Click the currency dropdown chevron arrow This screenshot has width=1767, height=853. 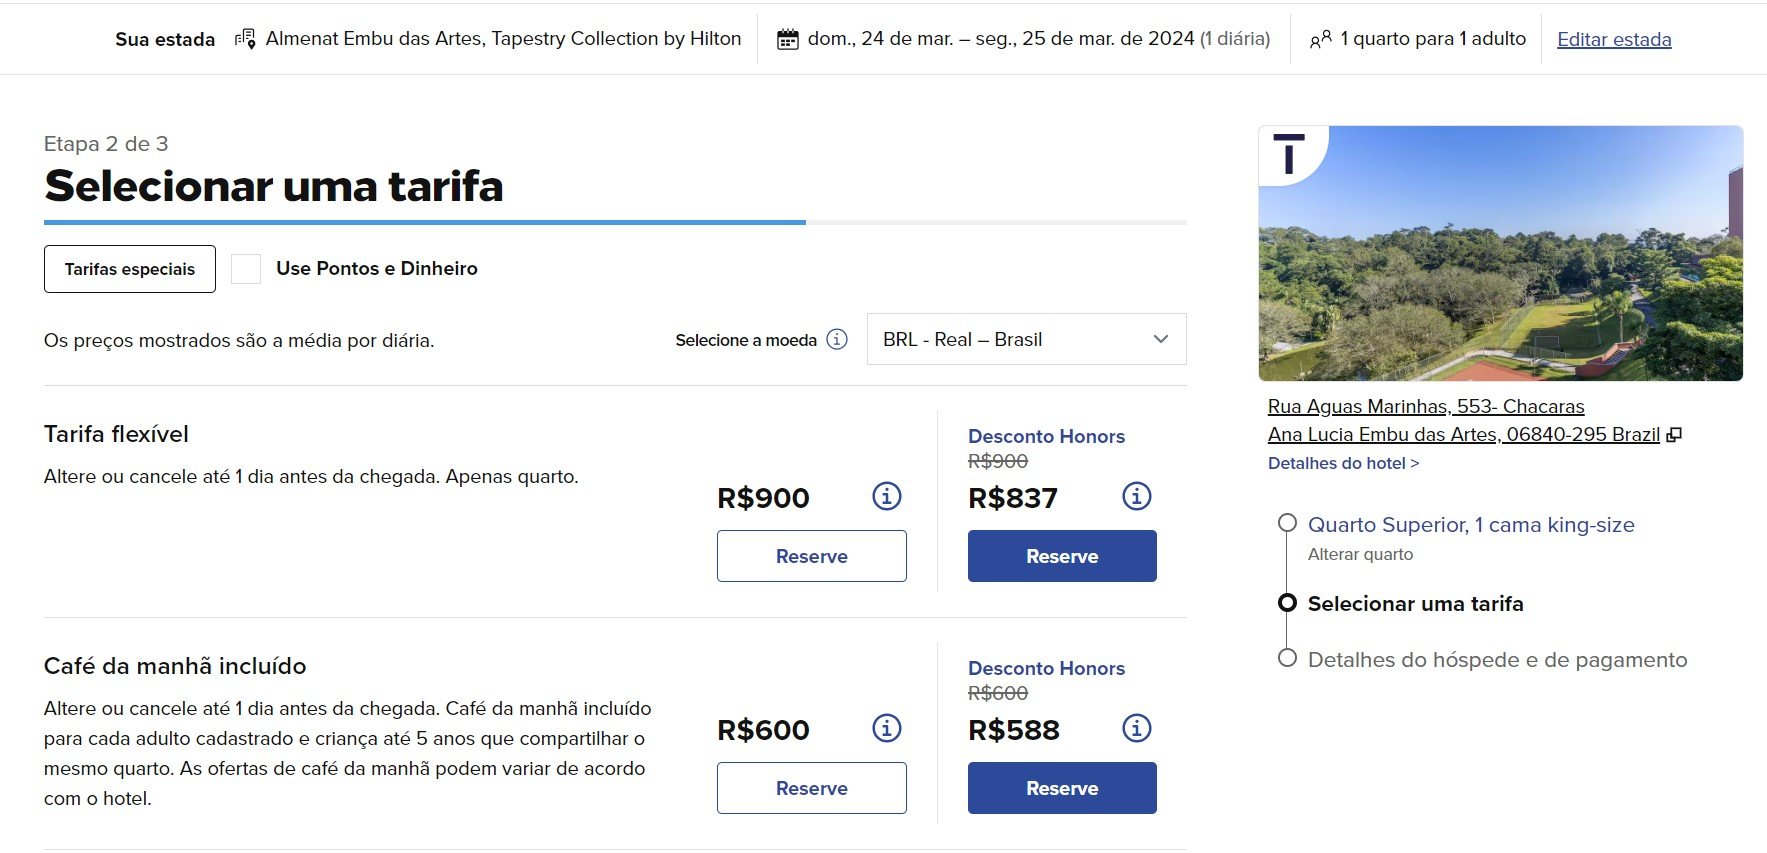coord(1161,339)
